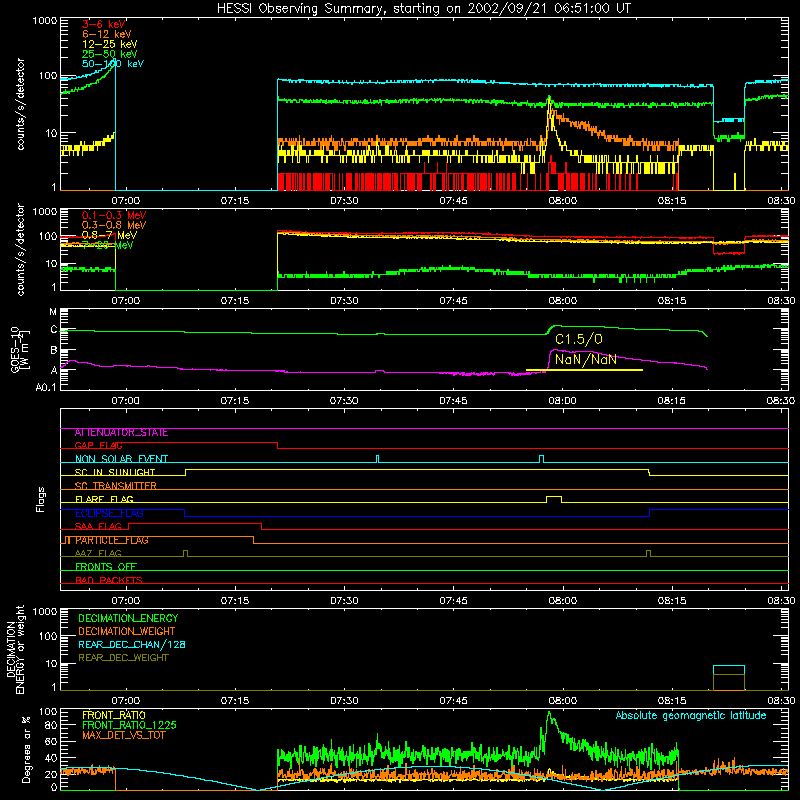Click the FRONTS_OFF flag label
This screenshot has height=800, width=800.
pyautogui.click(x=106, y=567)
